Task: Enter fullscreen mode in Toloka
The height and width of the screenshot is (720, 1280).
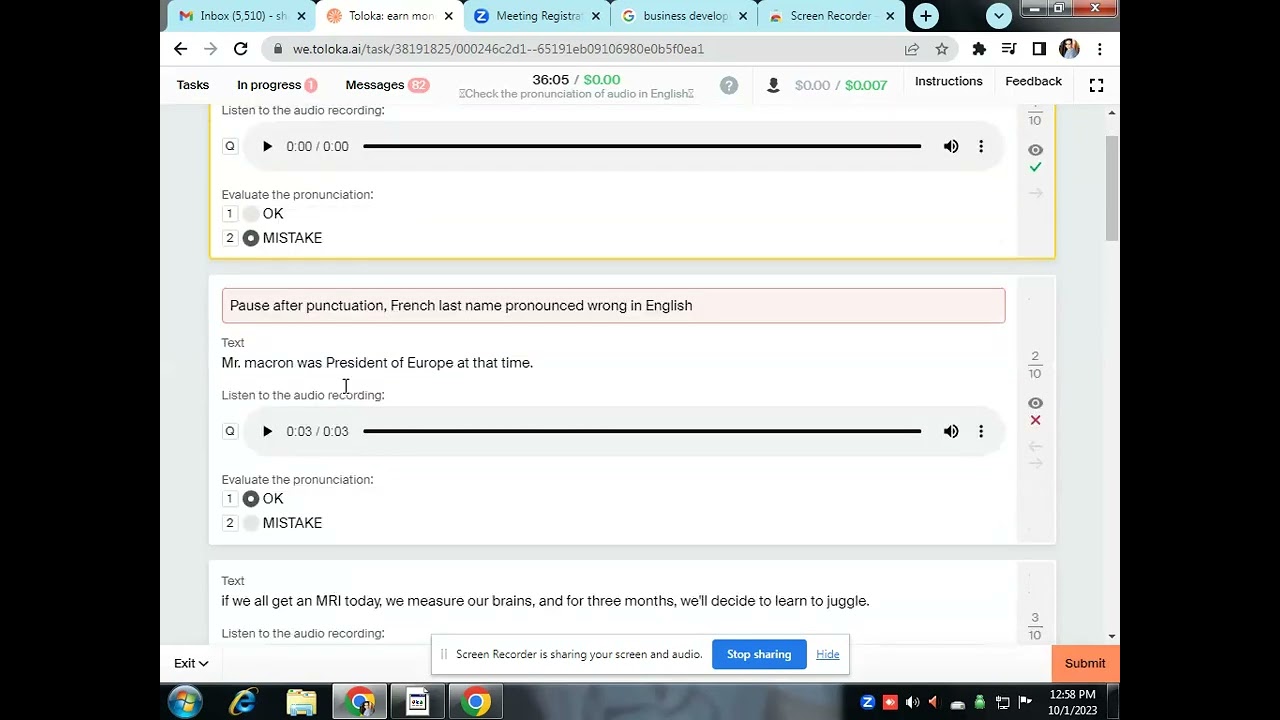Action: [x=1096, y=86]
